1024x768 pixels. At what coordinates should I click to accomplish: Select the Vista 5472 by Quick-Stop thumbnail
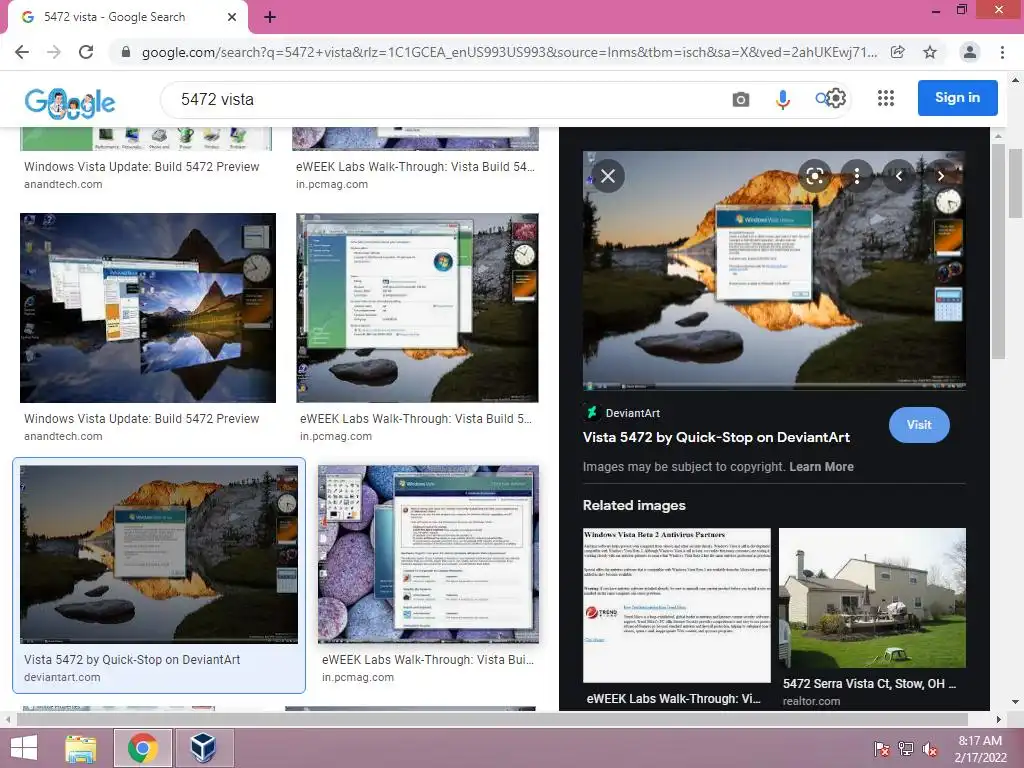coord(159,554)
